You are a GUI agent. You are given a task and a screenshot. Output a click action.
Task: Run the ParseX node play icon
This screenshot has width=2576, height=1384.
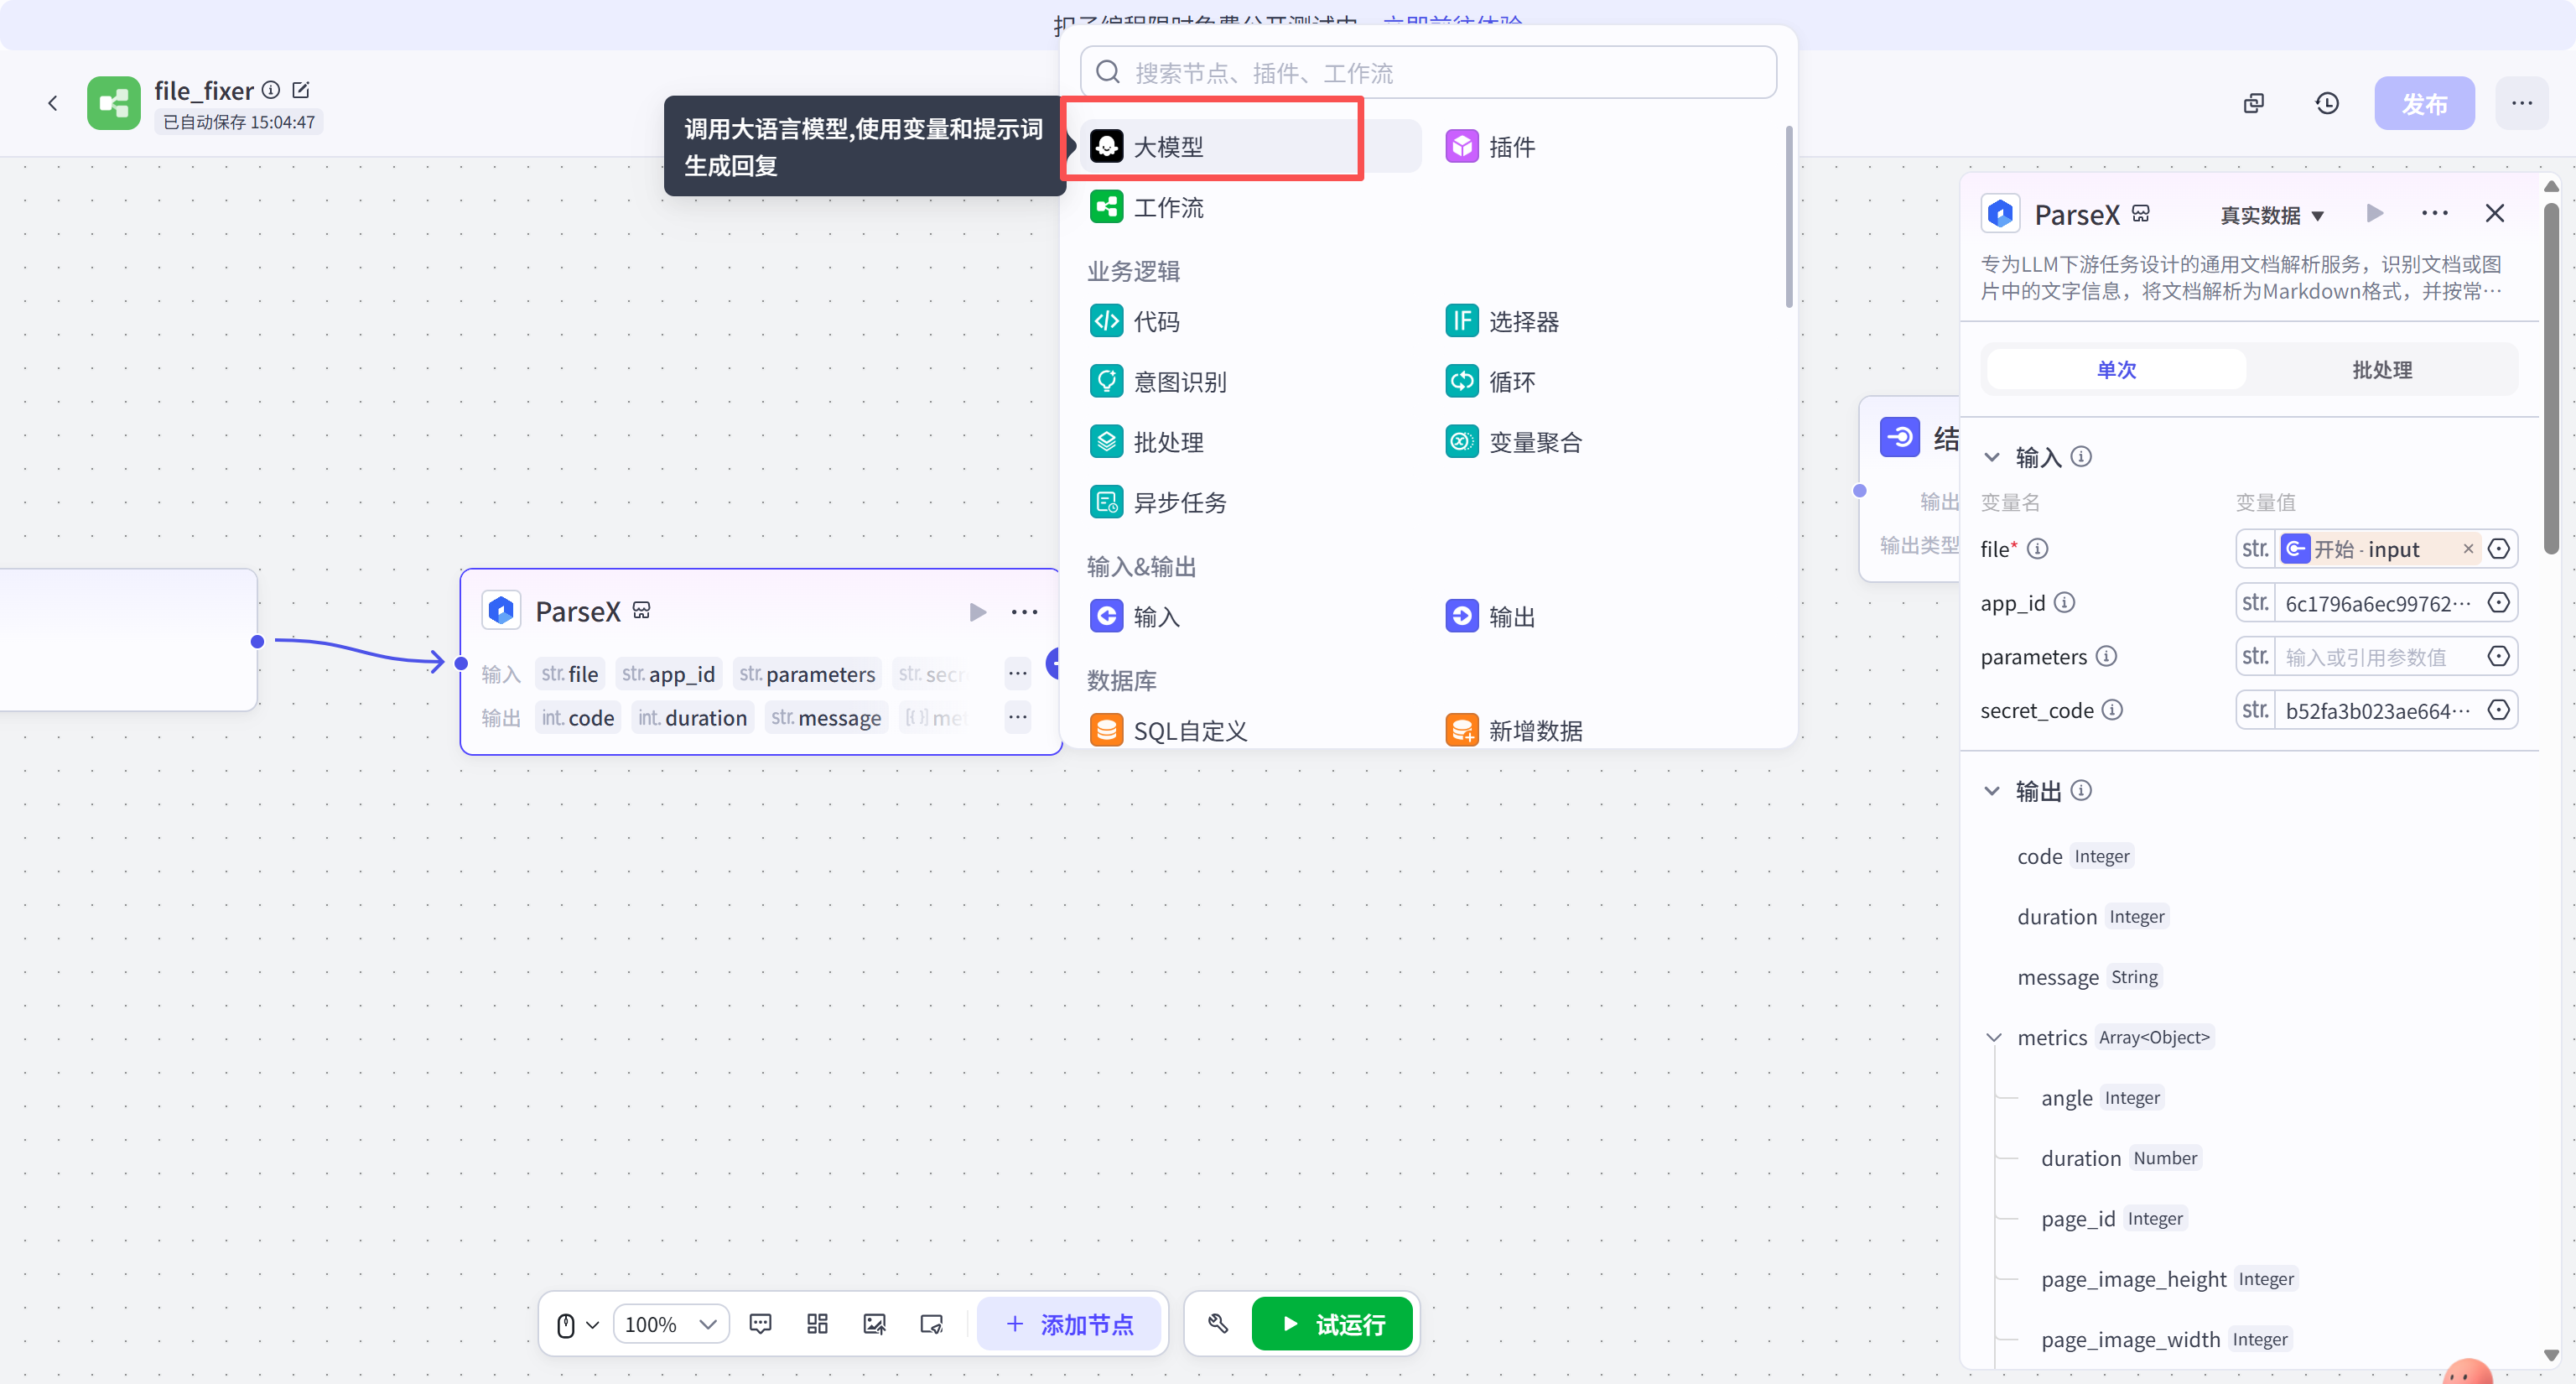[x=977, y=612]
